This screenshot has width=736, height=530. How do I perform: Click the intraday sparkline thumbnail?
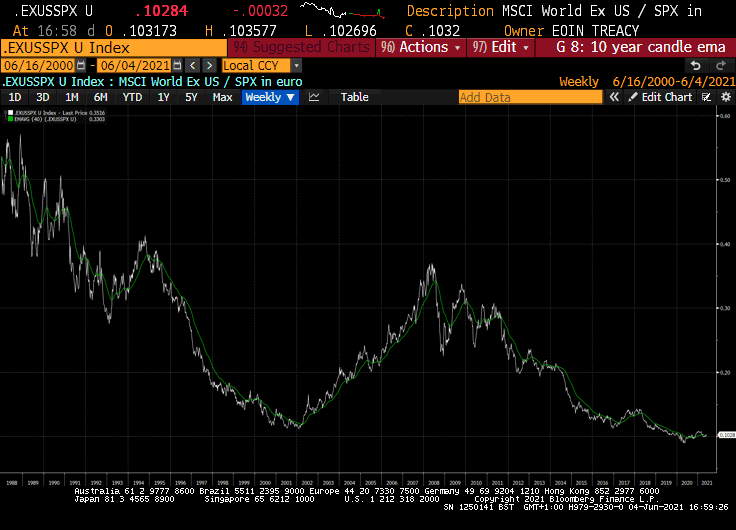coord(343,10)
